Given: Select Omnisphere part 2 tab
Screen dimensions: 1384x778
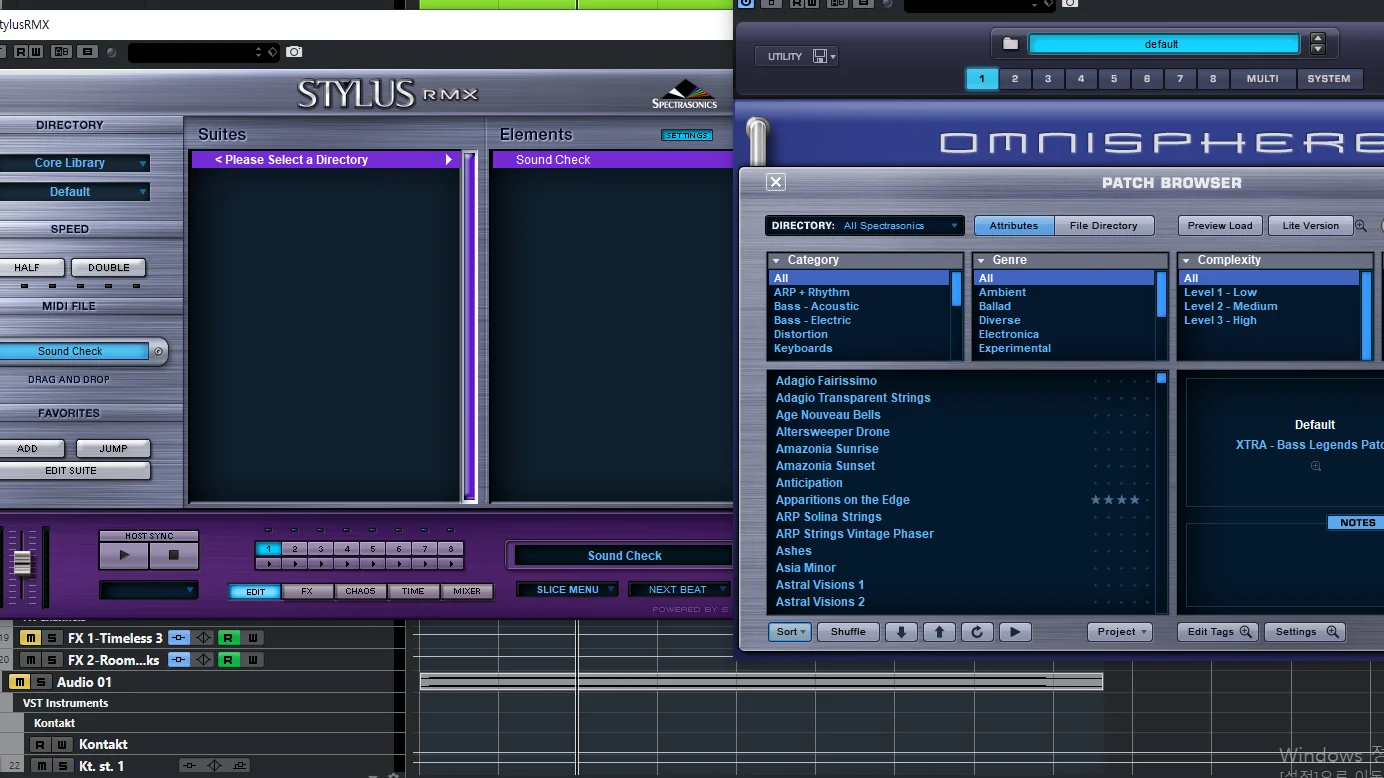Looking at the screenshot, I should (x=1015, y=79).
